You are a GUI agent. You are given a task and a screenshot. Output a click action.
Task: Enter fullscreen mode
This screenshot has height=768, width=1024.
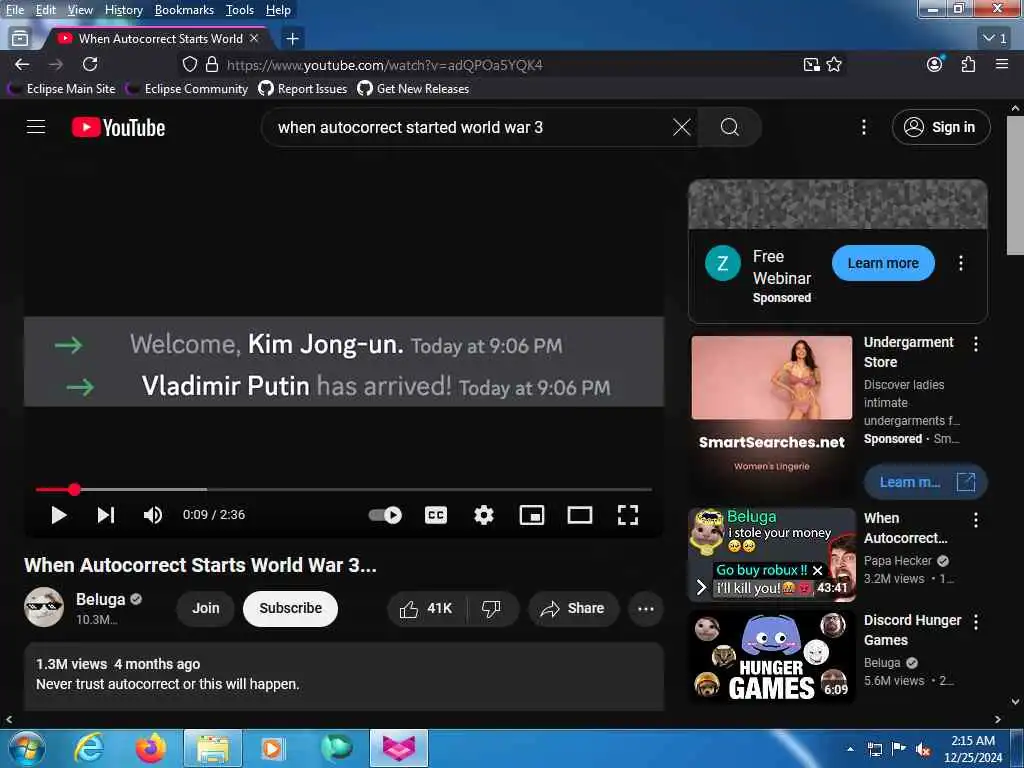(628, 515)
